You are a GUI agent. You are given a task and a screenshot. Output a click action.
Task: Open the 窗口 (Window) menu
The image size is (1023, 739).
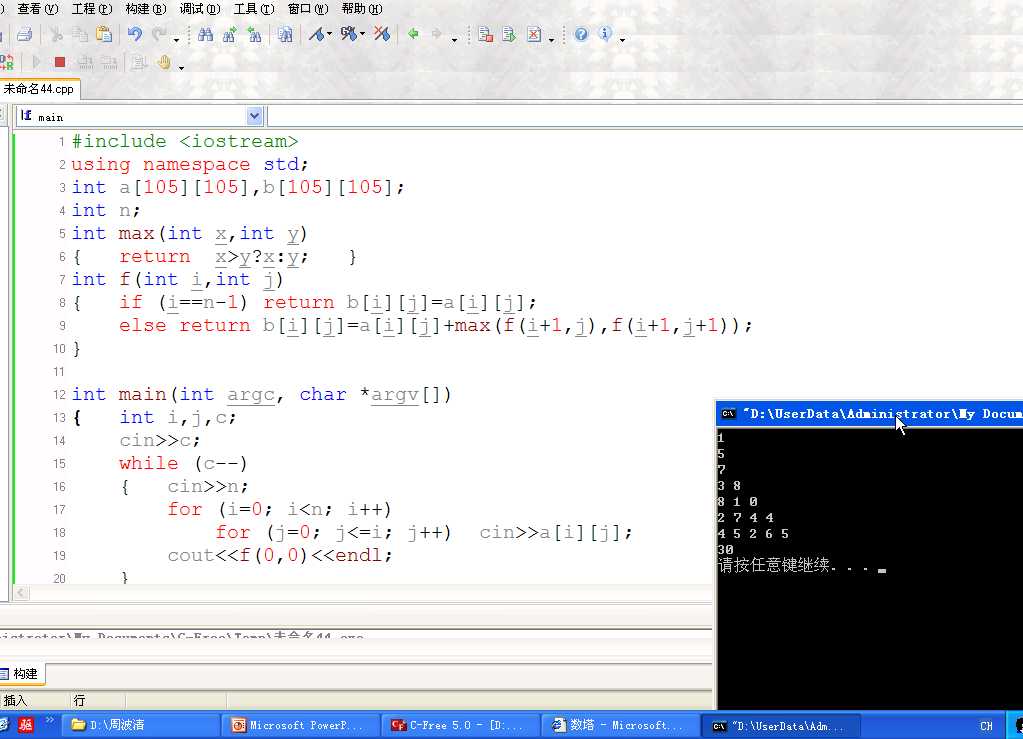click(x=308, y=9)
